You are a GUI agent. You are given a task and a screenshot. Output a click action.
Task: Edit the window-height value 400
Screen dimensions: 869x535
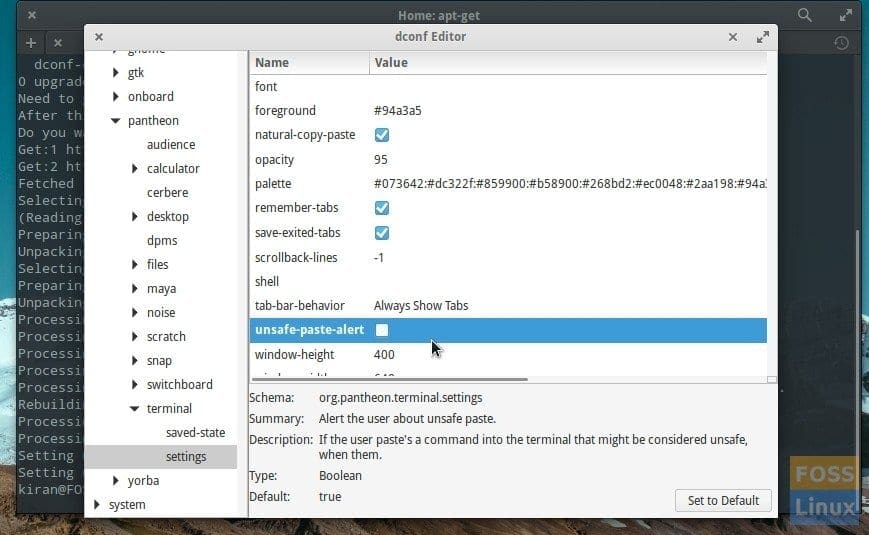tap(384, 354)
